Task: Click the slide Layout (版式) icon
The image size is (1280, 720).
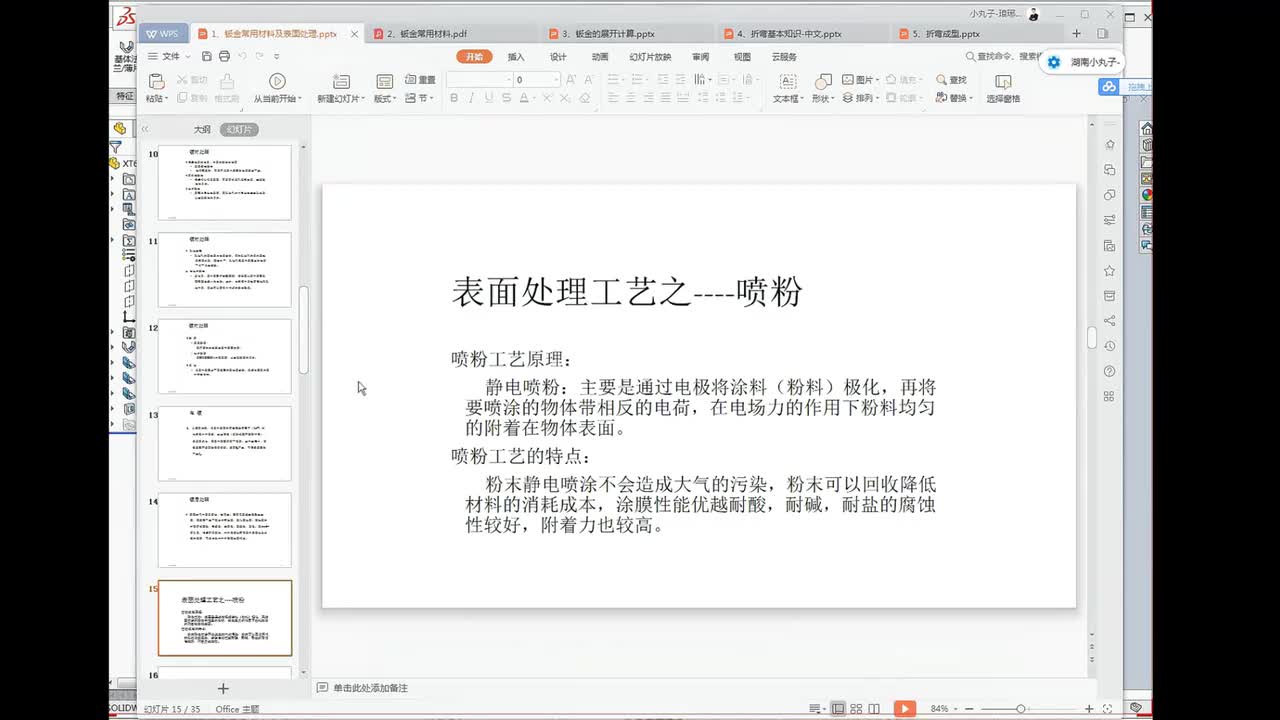Action: (x=385, y=81)
